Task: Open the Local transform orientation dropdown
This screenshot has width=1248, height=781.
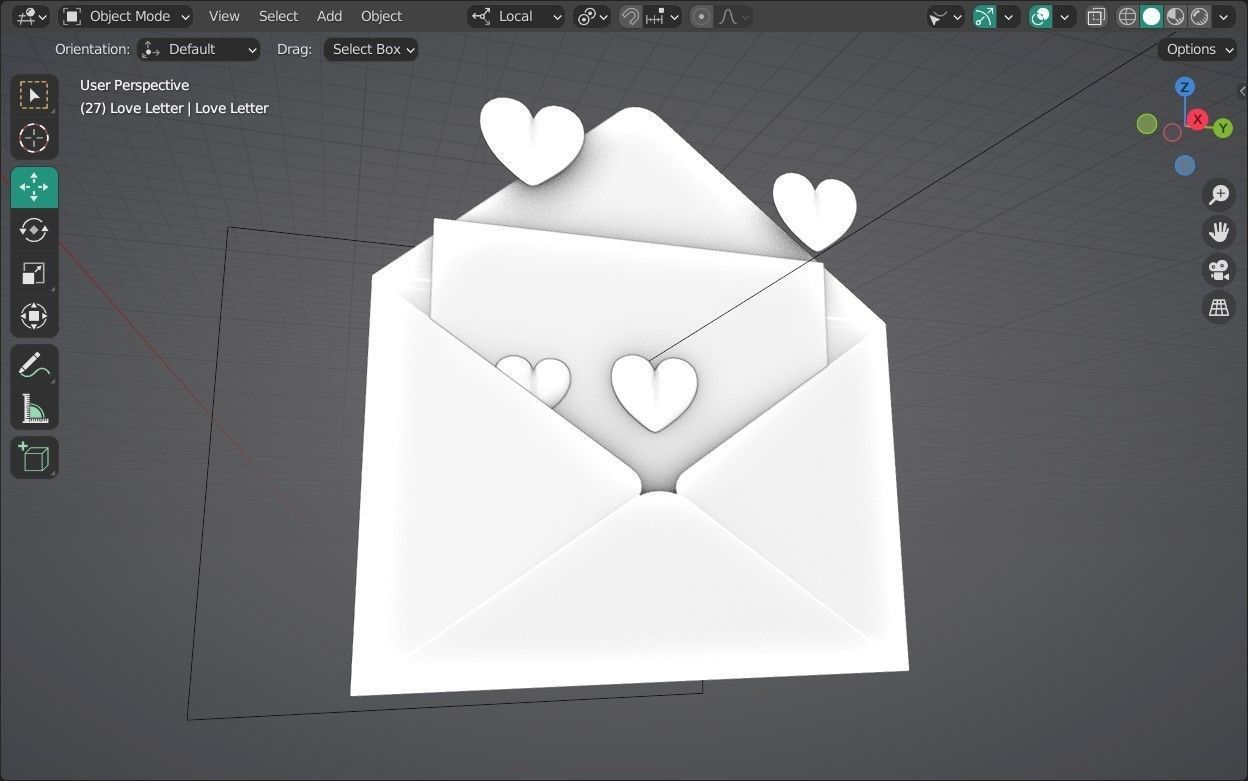Action: coord(516,16)
